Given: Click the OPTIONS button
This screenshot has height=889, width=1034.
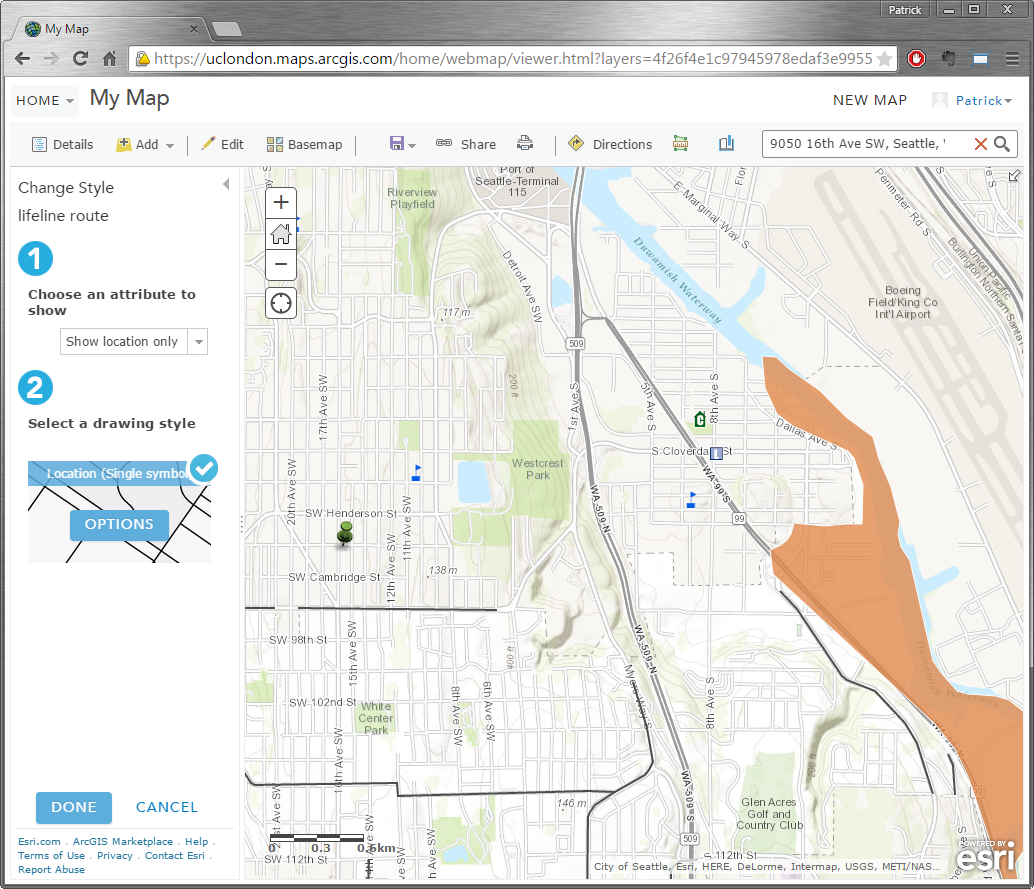Looking at the screenshot, I should tap(119, 524).
